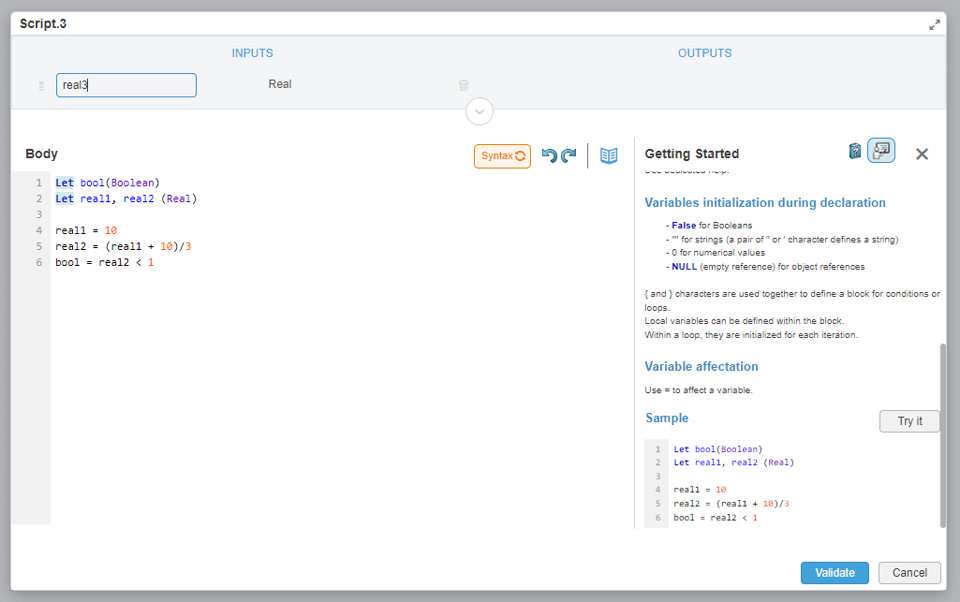Click the Validate button
The width and height of the screenshot is (960, 602).
(x=834, y=573)
